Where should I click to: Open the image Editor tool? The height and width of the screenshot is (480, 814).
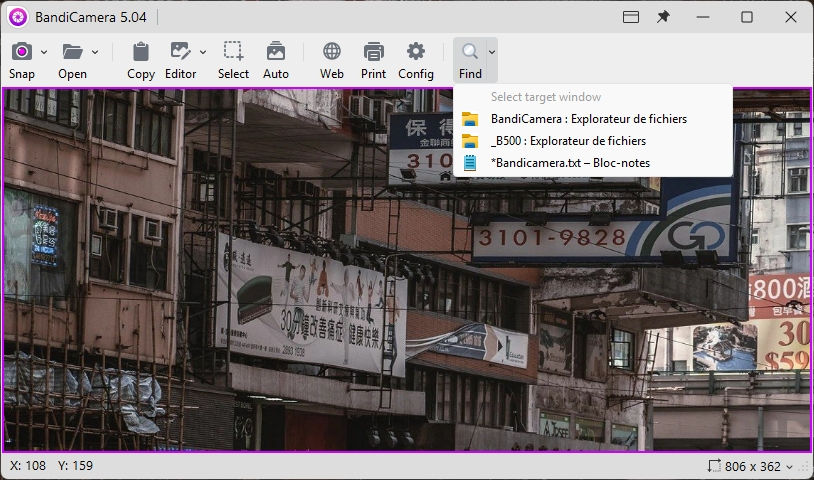(x=180, y=52)
